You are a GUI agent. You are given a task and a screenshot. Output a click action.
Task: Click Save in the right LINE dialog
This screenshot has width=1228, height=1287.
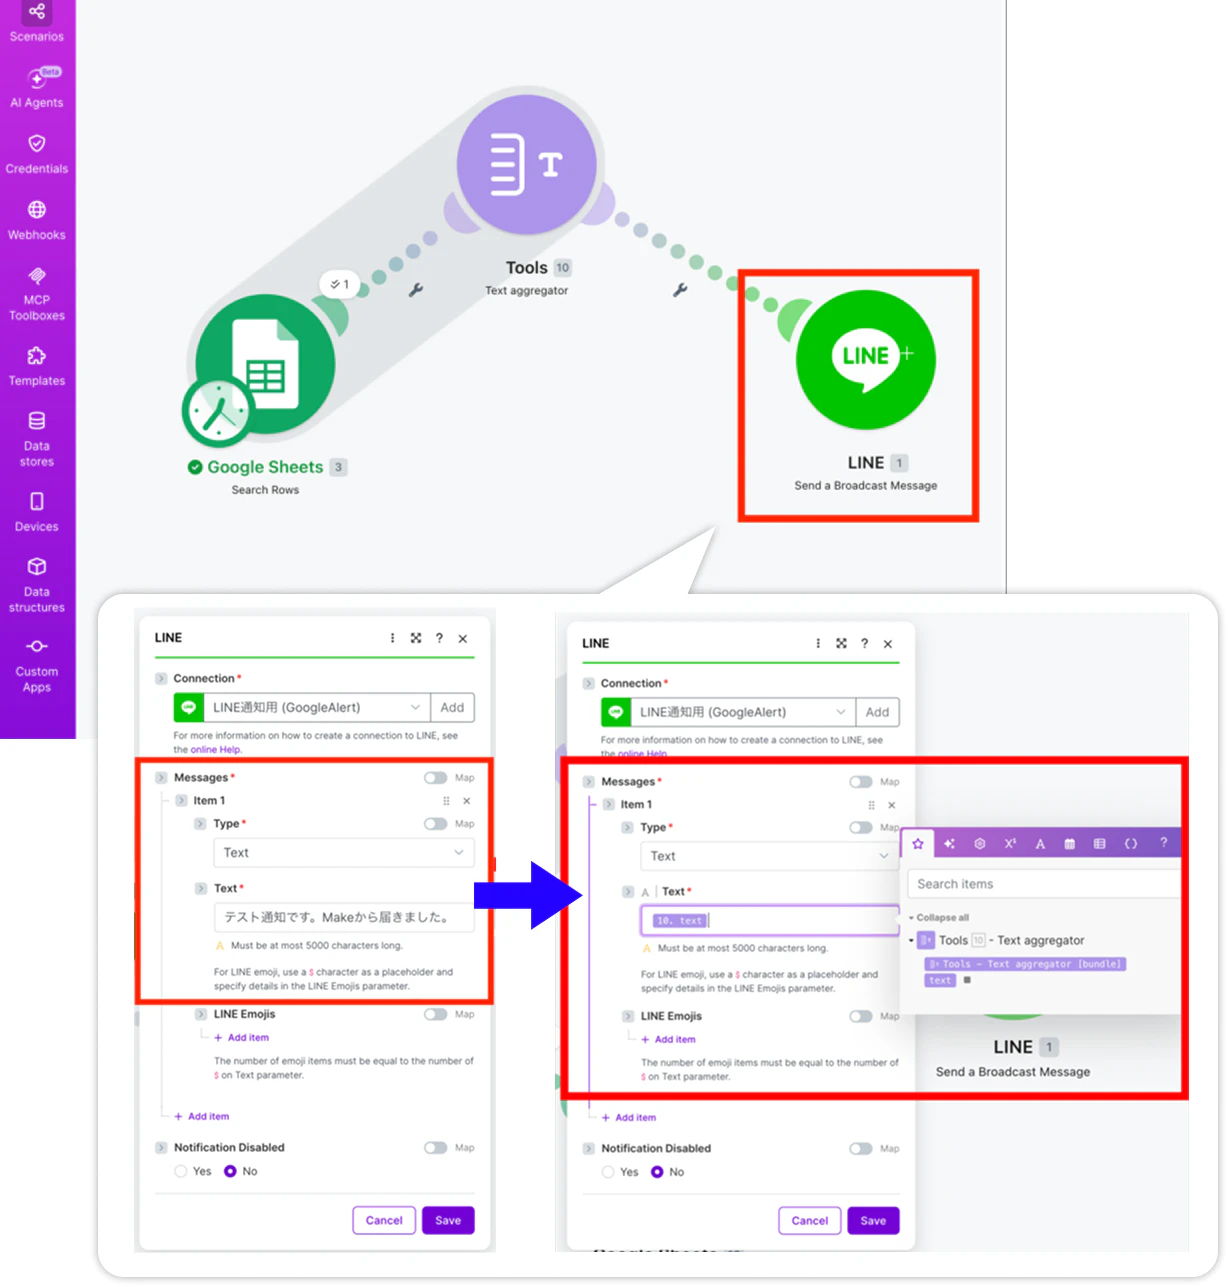point(873,1221)
